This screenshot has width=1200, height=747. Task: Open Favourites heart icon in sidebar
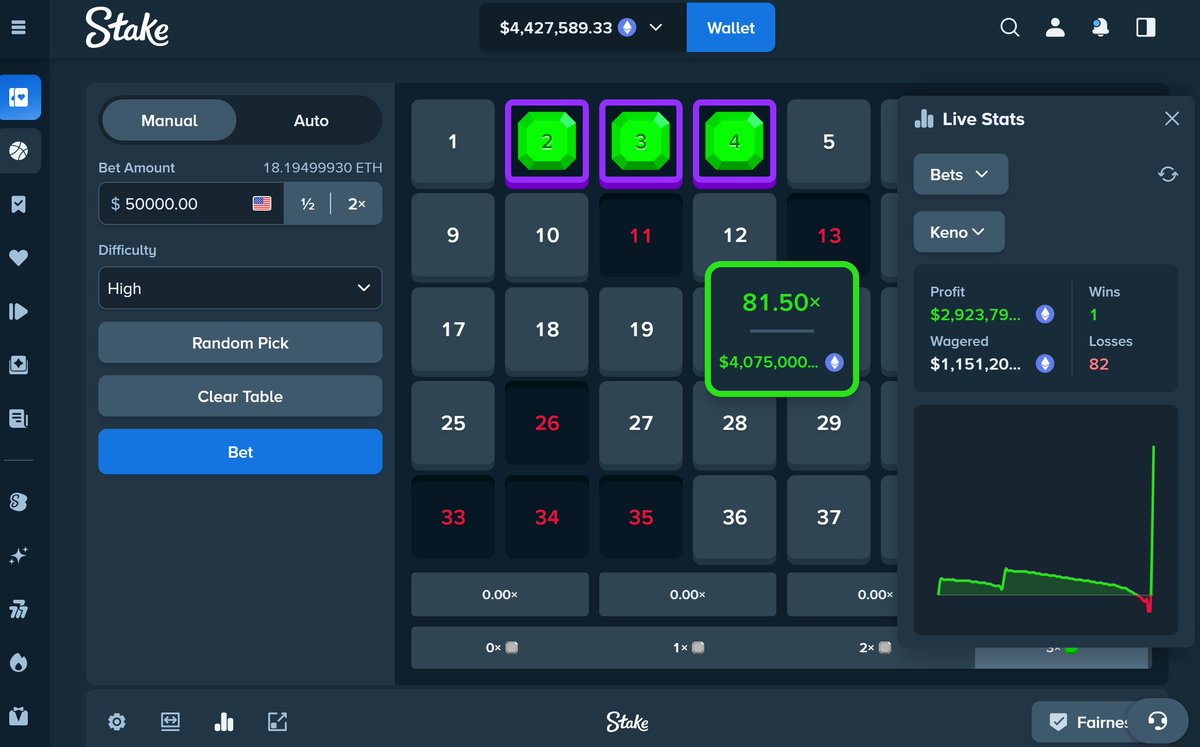[x=18, y=258]
